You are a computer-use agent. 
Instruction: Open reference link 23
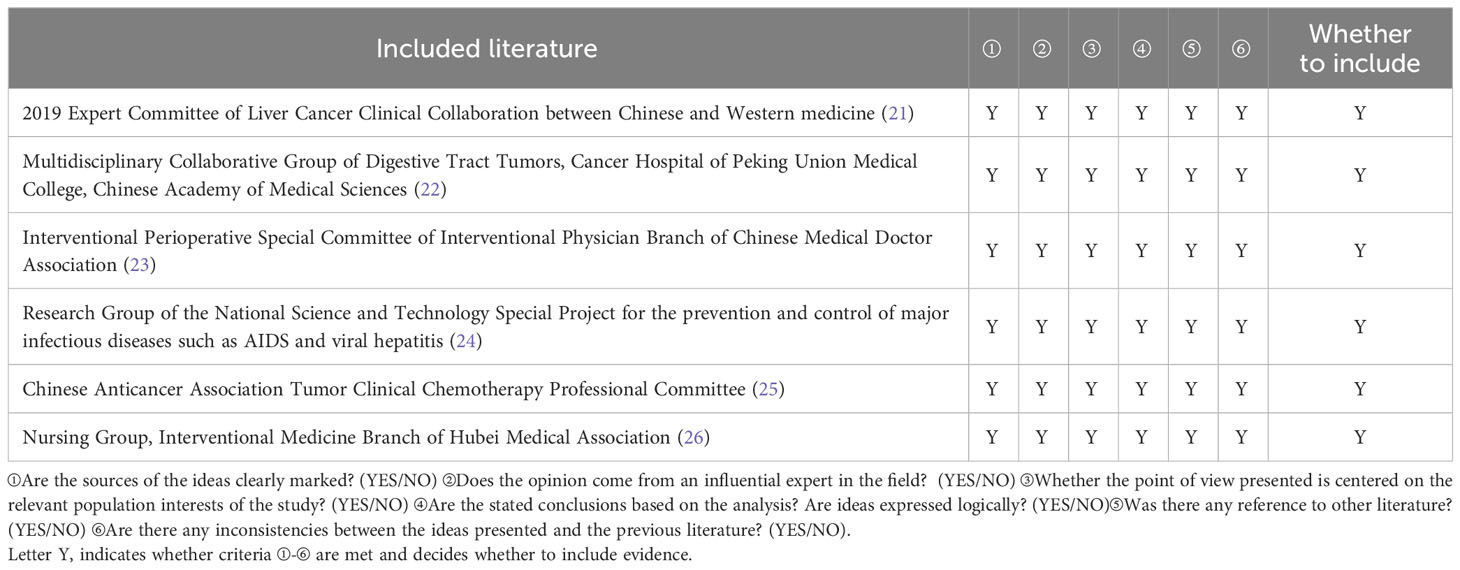[x=140, y=265]
